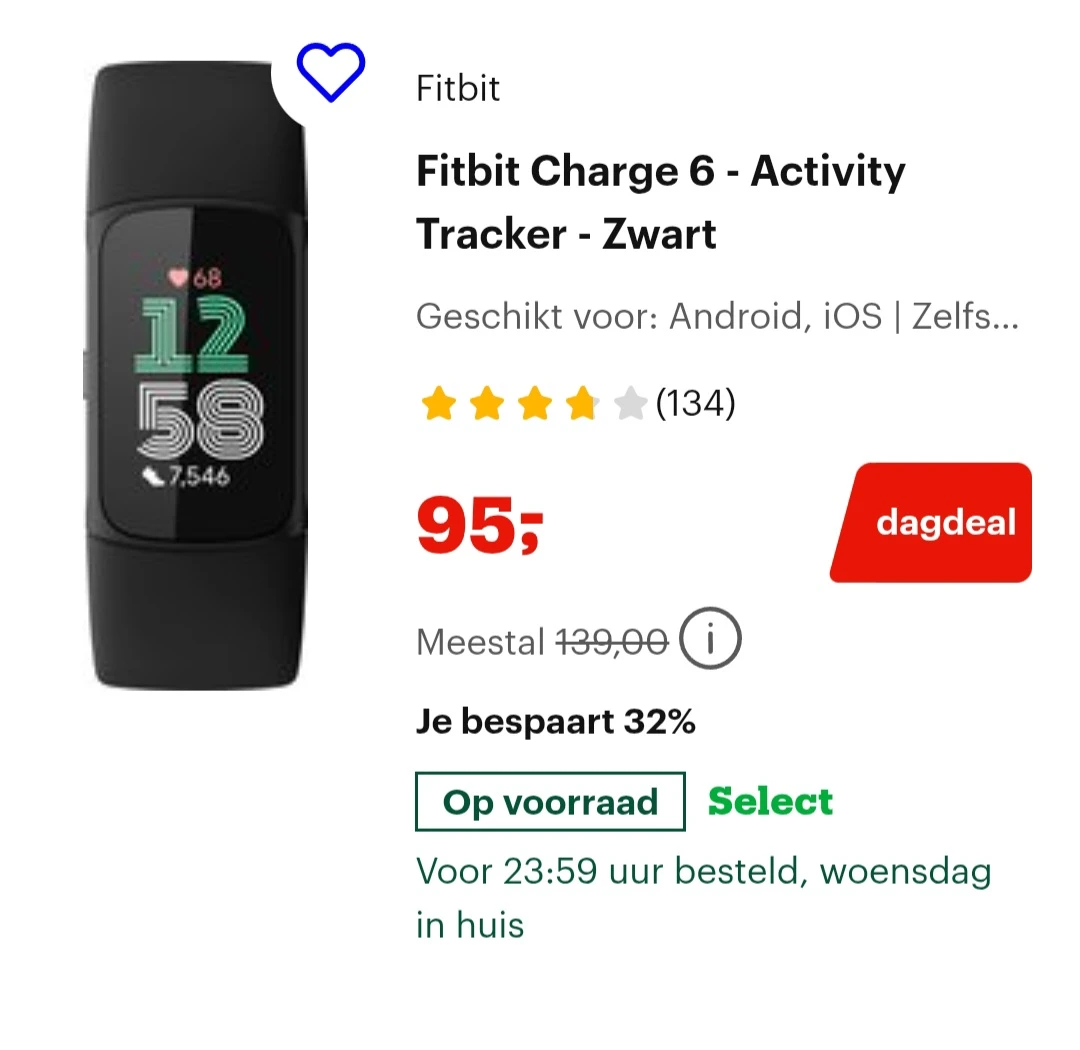This screenshot has height=1050, width=1080.
Task: Click the third yellow rating star
Action: [534, 404]
